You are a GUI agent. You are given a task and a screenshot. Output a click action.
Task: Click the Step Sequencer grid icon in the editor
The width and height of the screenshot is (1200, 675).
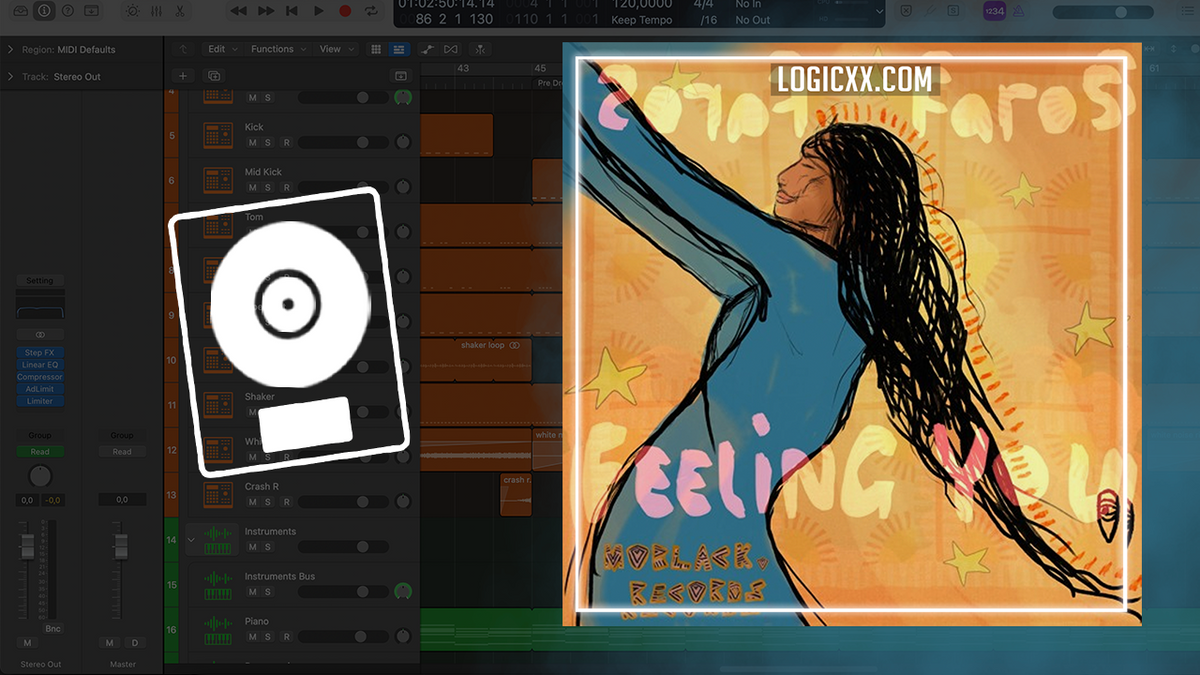pos(377,49)
